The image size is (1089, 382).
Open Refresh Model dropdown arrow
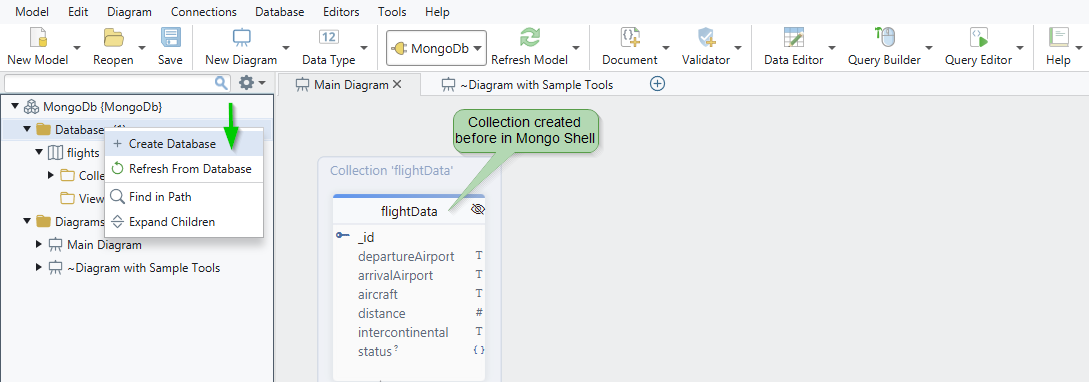click(x=576, y=47)
